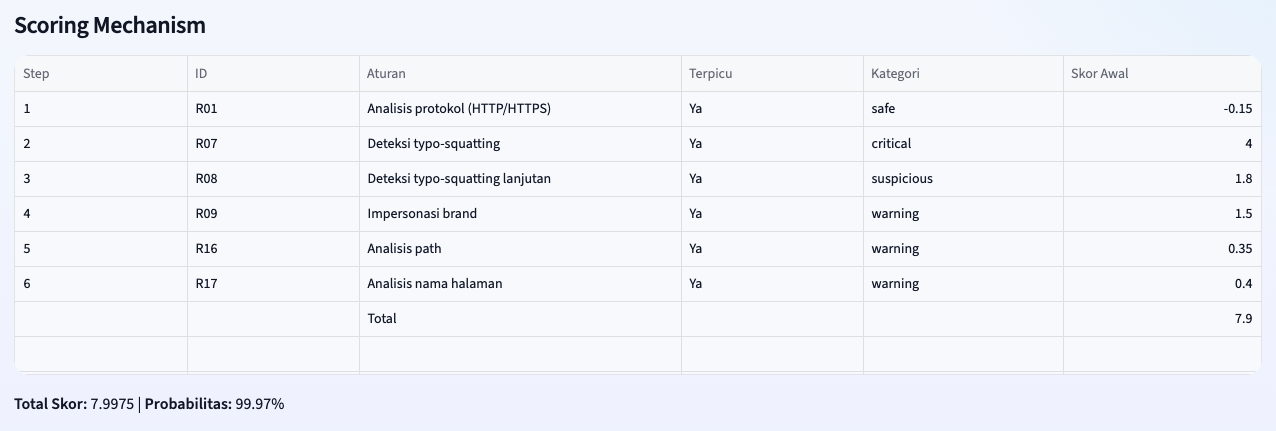Click the Total Skor 7.9975 value
The image size is (1276, 431).
(112, 404)
